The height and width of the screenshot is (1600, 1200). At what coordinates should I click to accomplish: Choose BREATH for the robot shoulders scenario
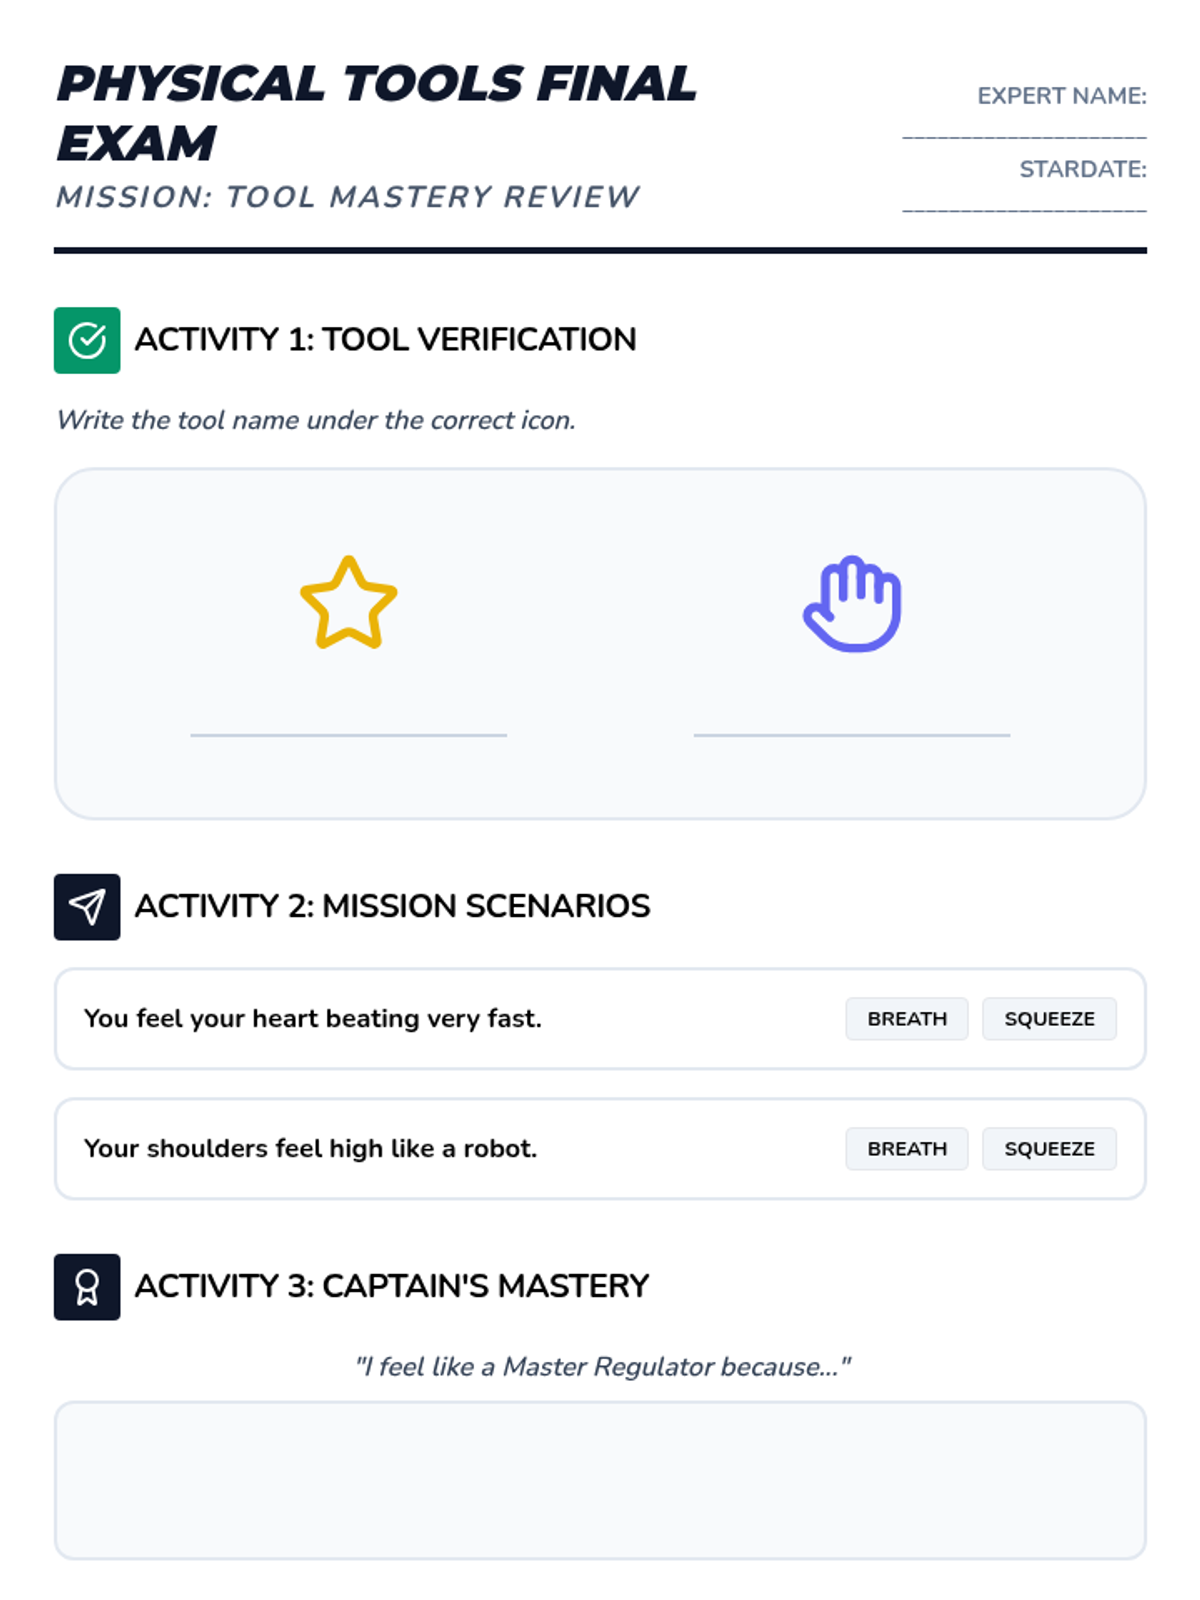pyautogui.click(x=906, y=1149)
